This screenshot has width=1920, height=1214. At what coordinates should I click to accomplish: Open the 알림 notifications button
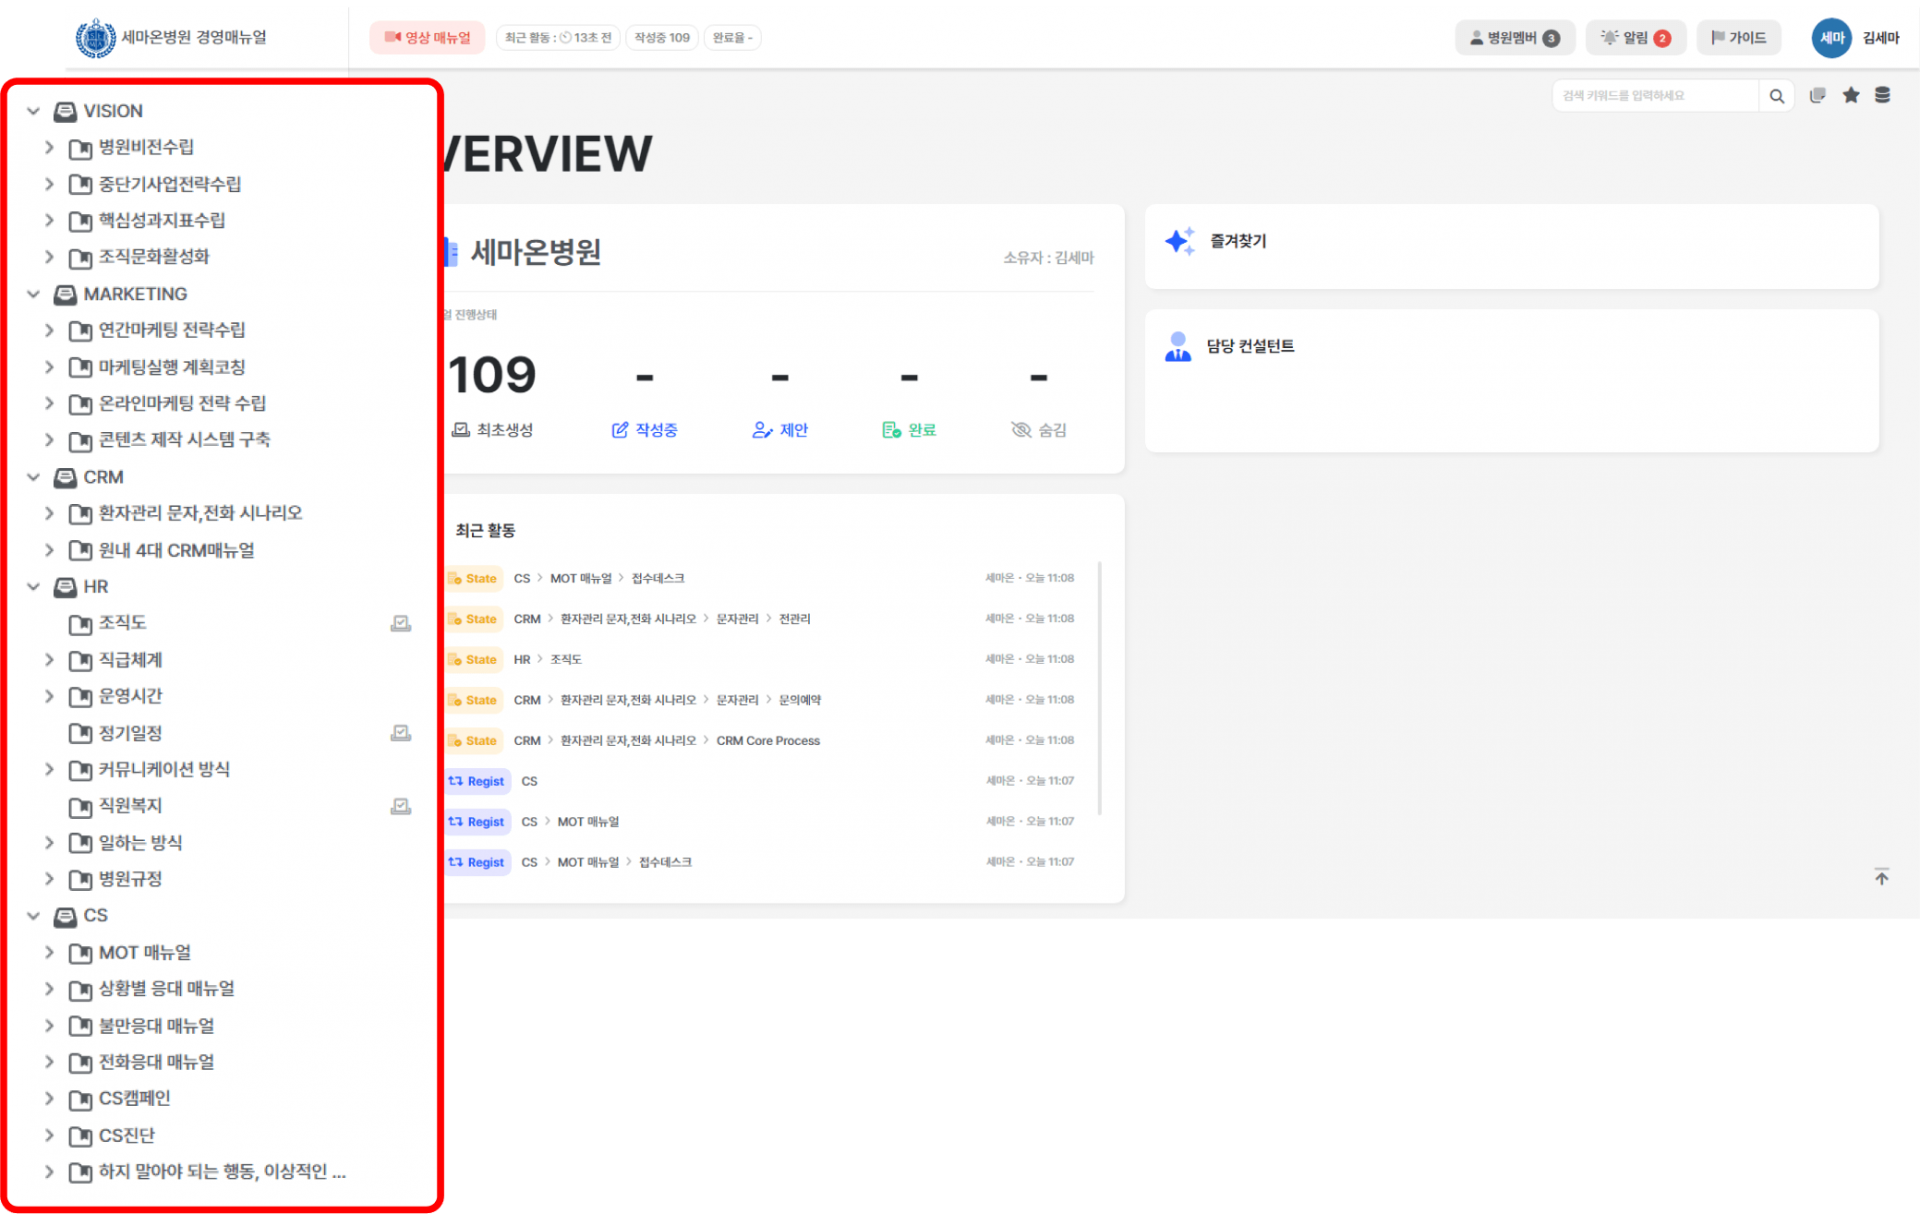tap(1635, 38)
